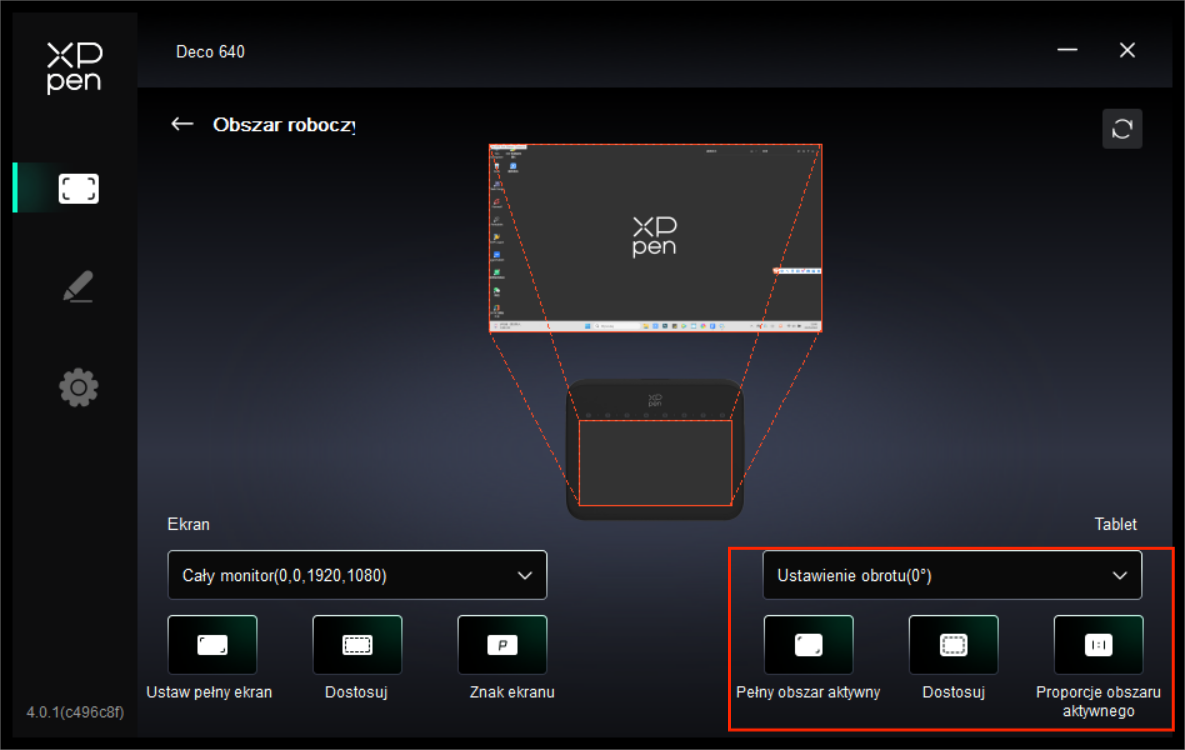Screen dimensions: 1185x750
Task: Click the screen Dostosuj icon under Ekran
Action: tap(357, 645)
